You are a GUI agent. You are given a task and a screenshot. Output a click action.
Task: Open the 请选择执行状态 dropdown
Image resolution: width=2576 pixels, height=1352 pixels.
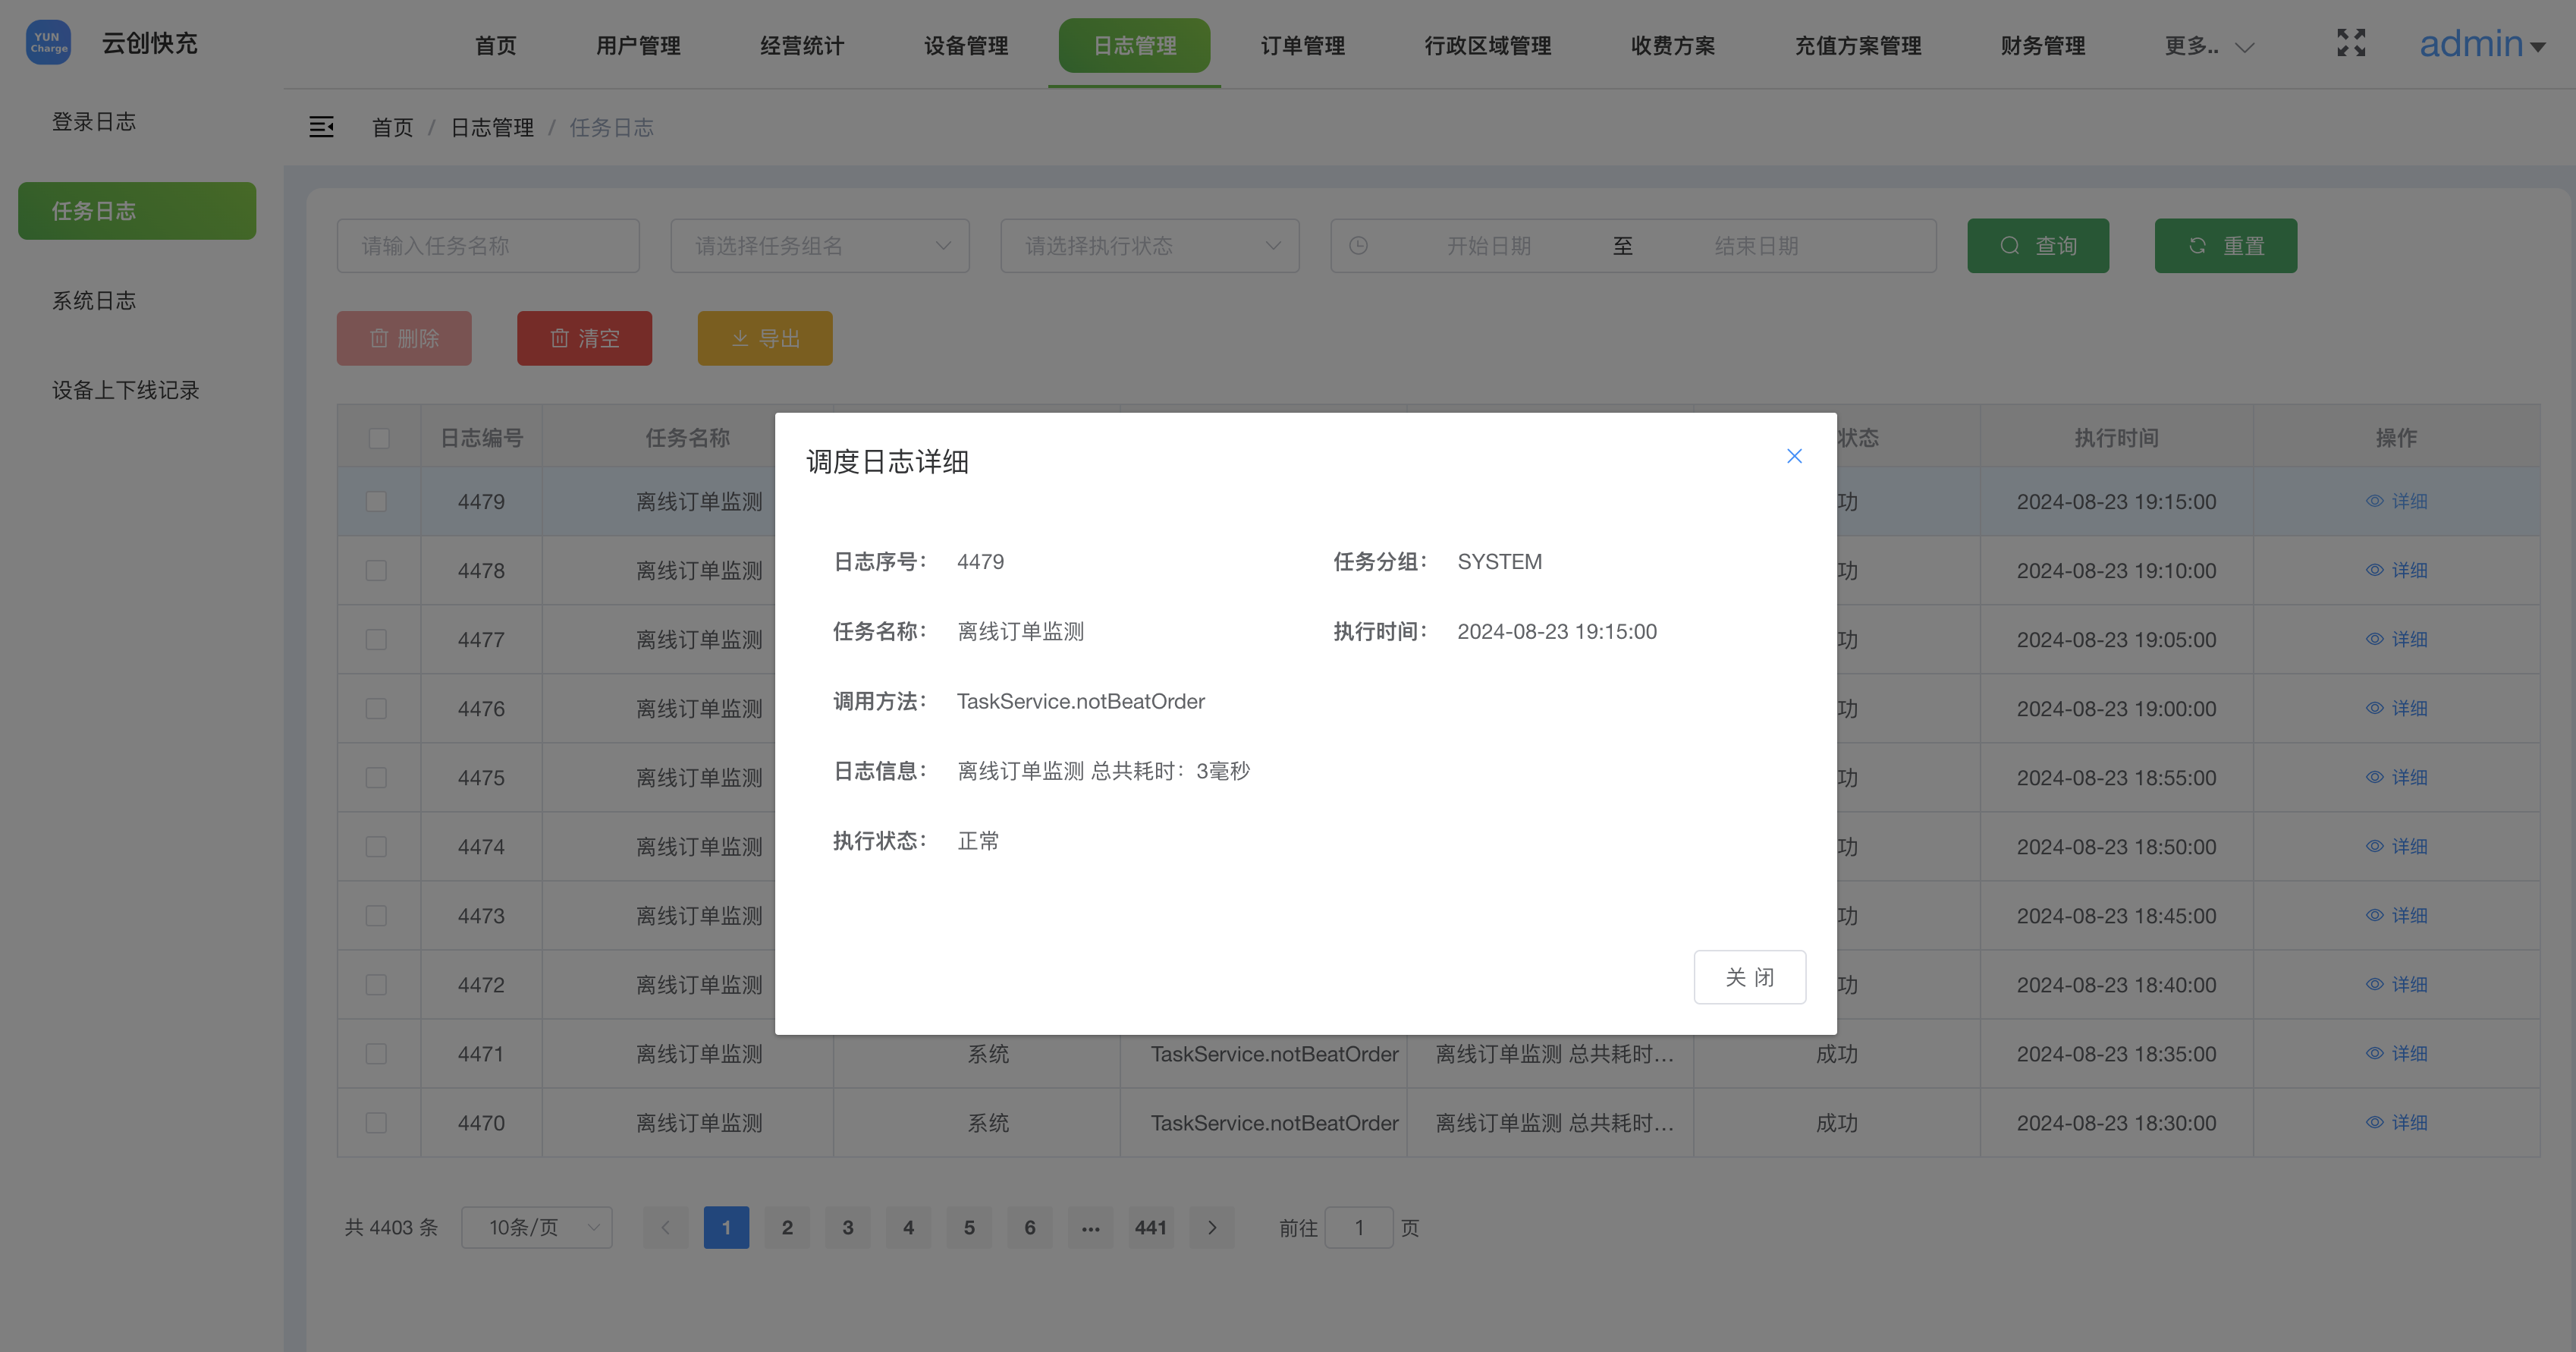tap(1150, 246)
